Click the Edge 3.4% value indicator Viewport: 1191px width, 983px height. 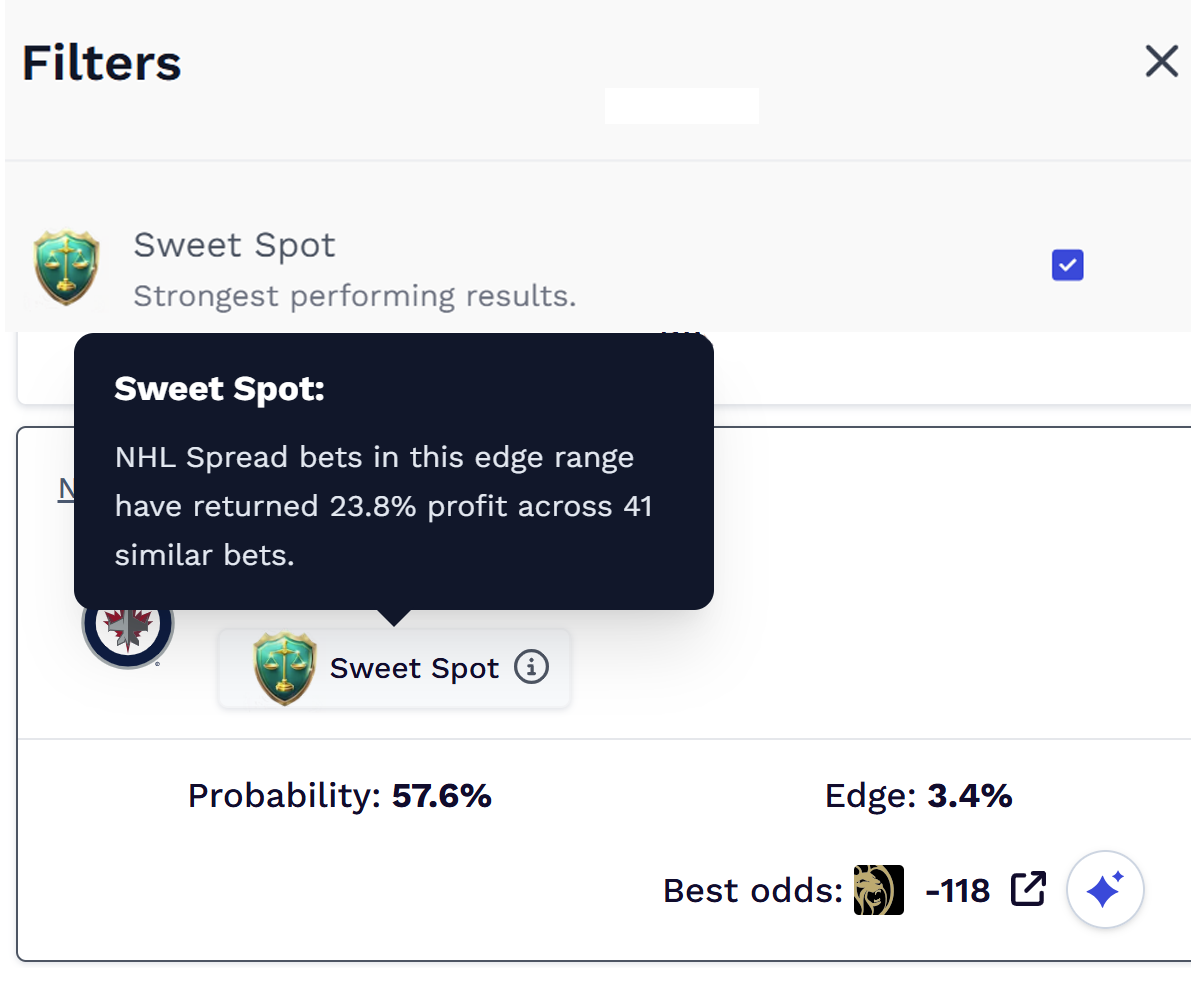pos(917,795)
